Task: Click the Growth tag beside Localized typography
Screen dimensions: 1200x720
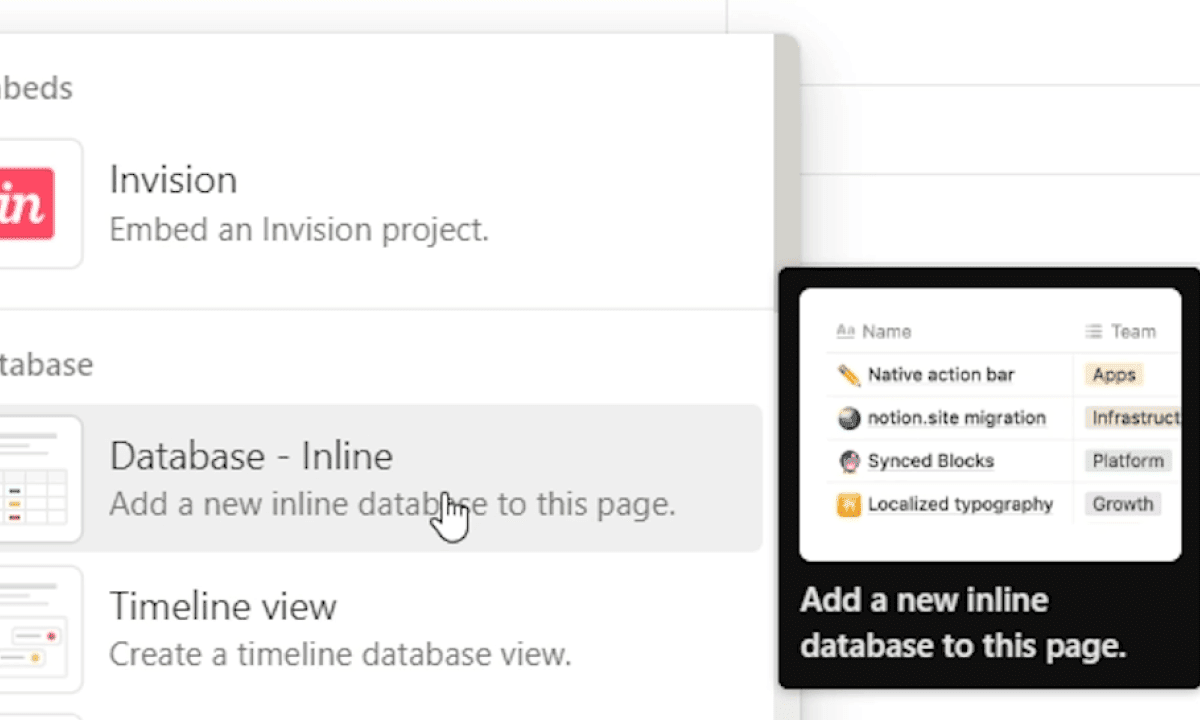Action: [x=1122, y=504]
